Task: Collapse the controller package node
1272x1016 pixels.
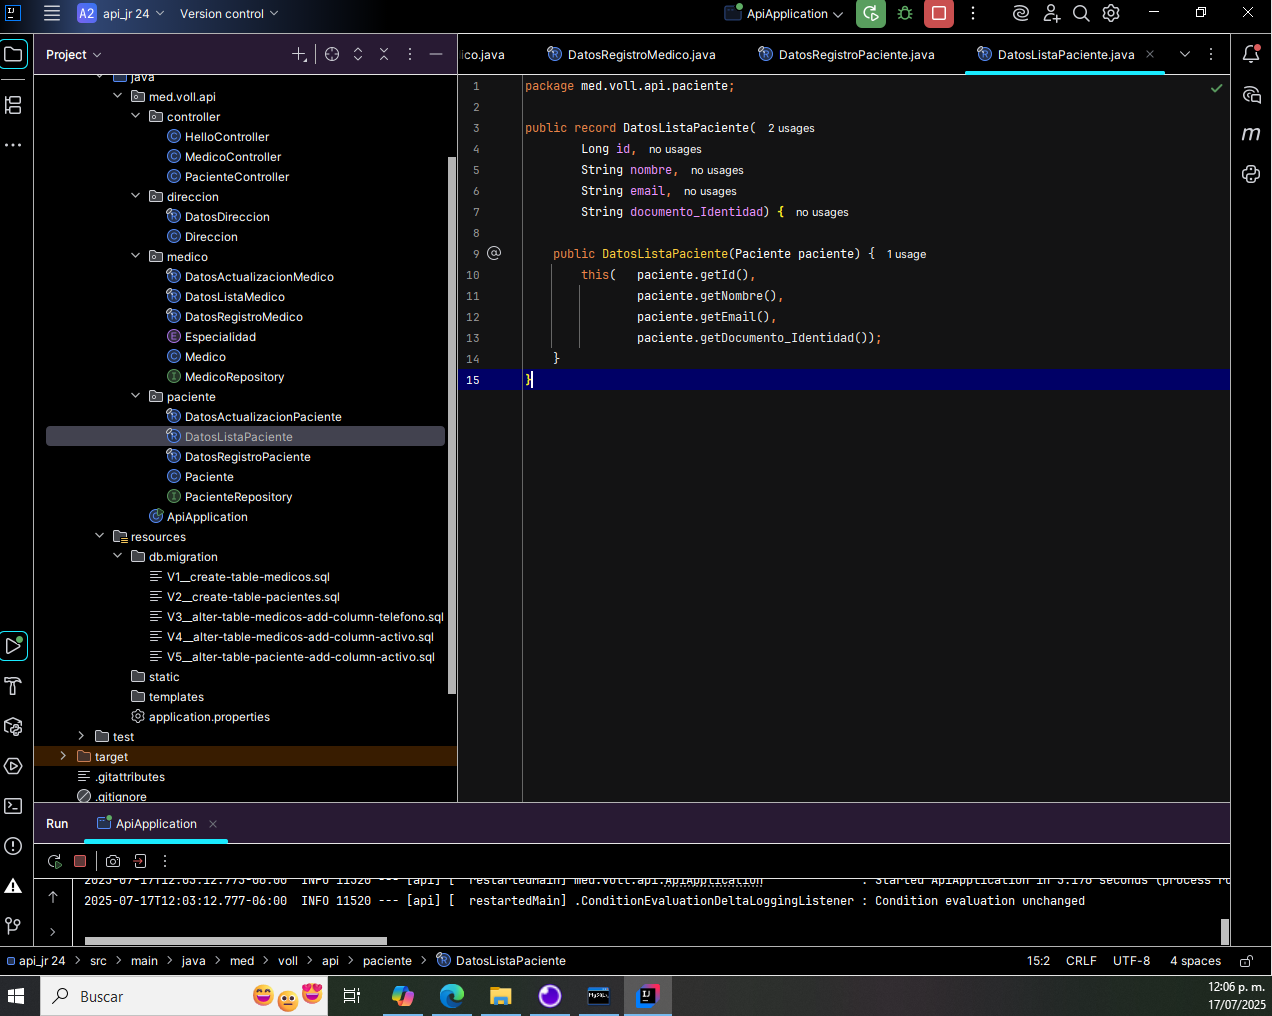Action: click(x=136, y=116)
